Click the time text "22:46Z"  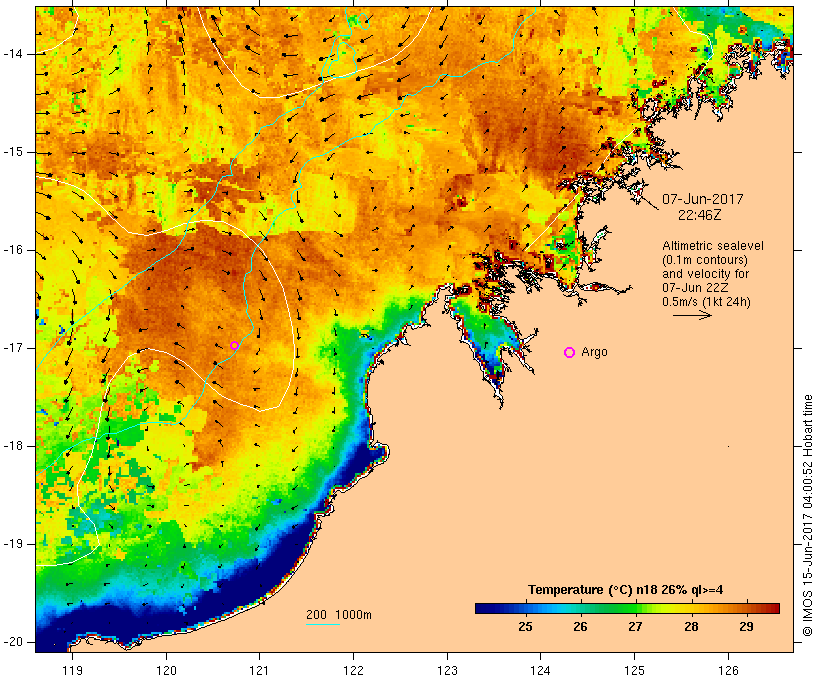click(x=700, y=215)
